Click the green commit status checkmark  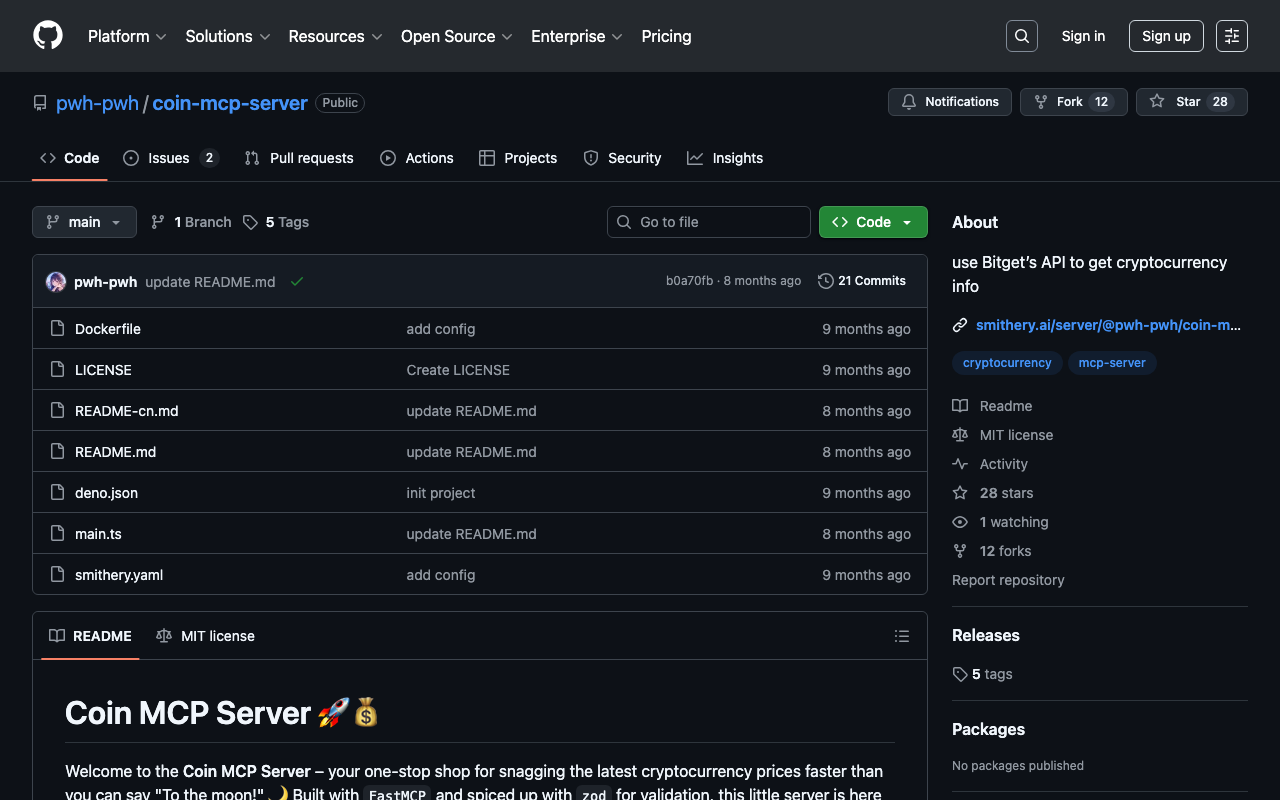pos(297,282)
